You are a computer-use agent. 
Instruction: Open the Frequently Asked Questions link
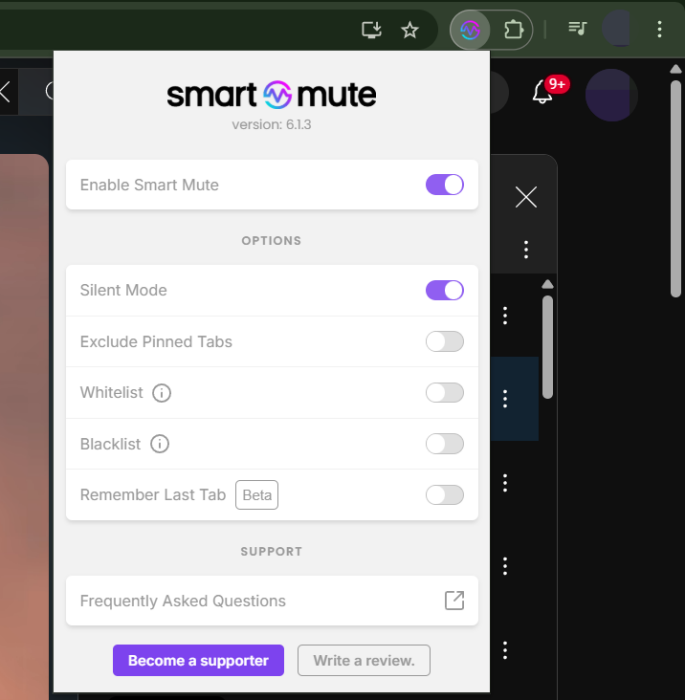272,600
